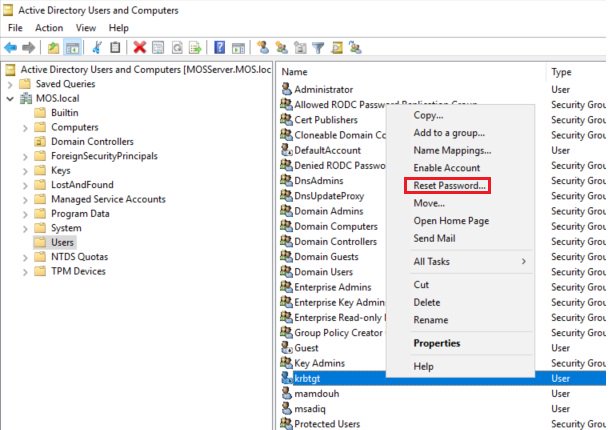611x430 pixels.
Task: Click the Find objects toolbar icon
Action: (337, 48)
